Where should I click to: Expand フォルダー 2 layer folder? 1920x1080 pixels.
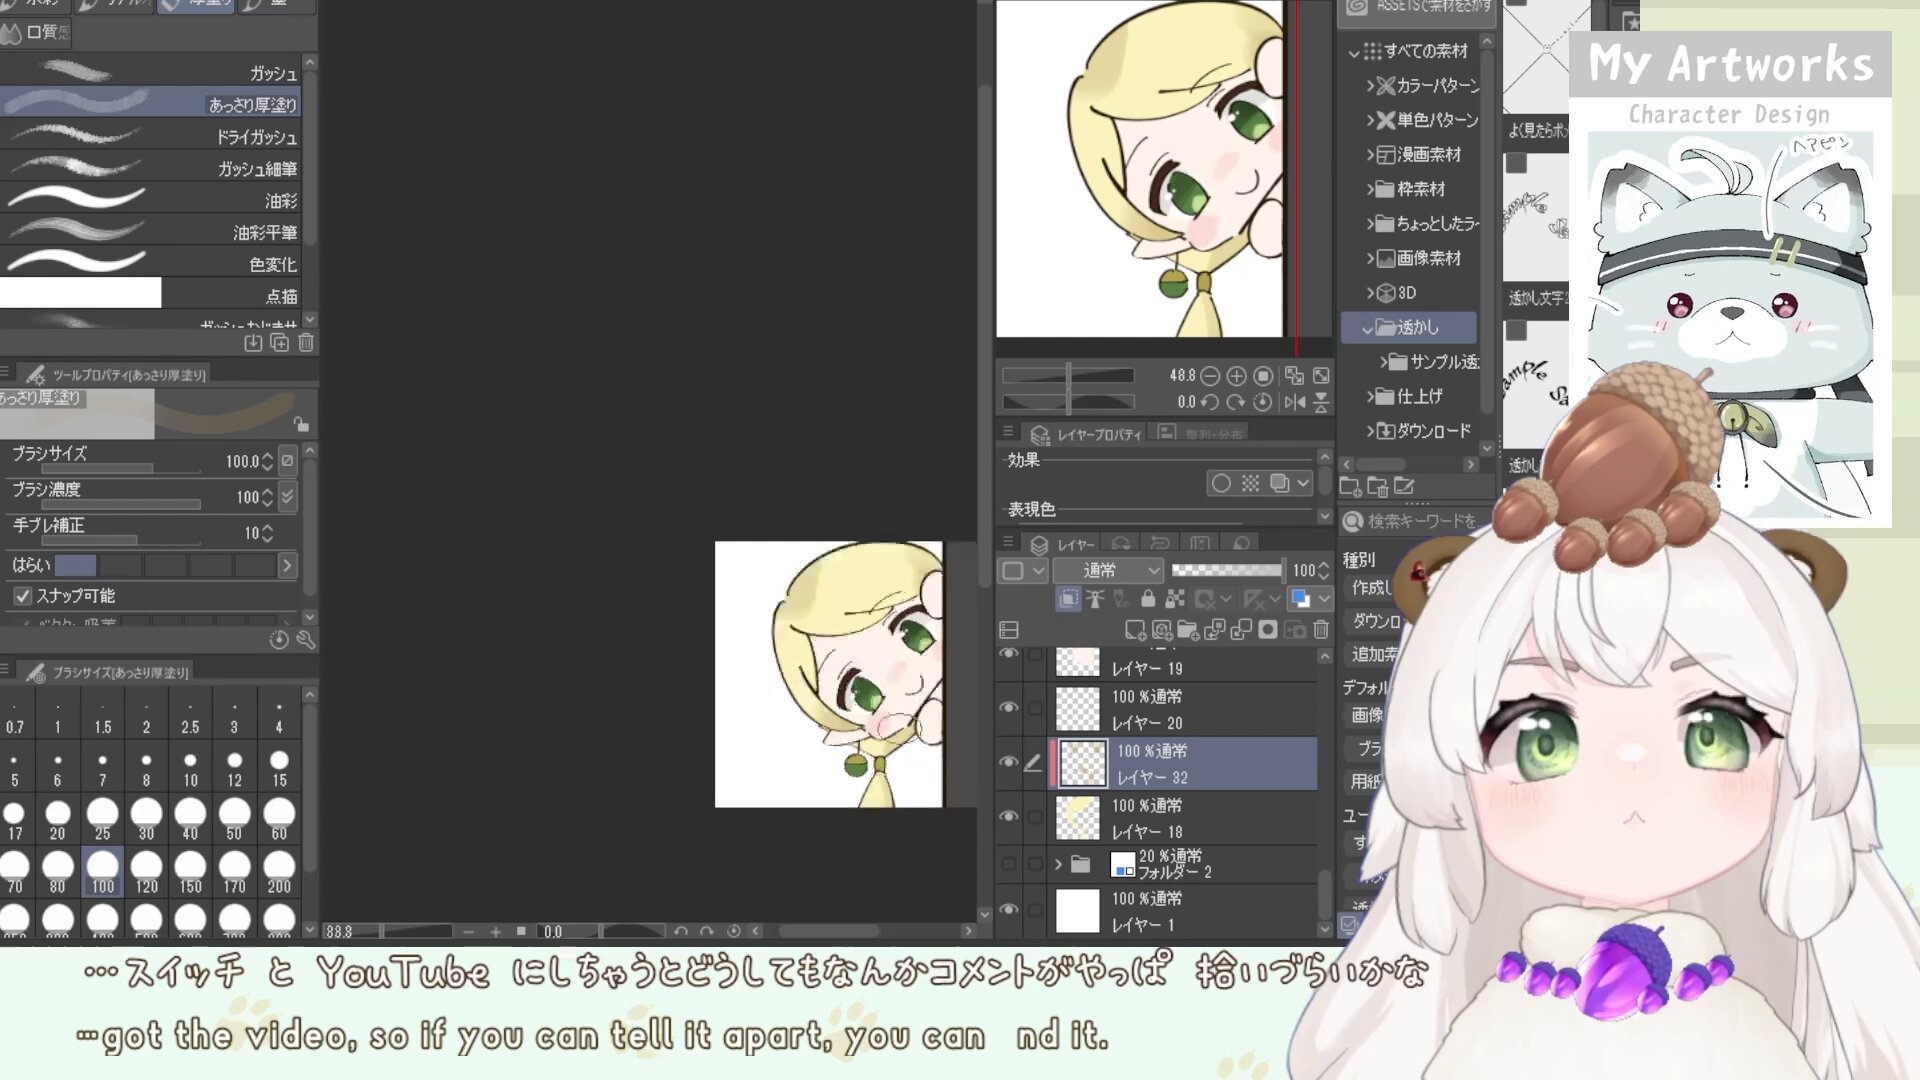[x=1058, y=864]
